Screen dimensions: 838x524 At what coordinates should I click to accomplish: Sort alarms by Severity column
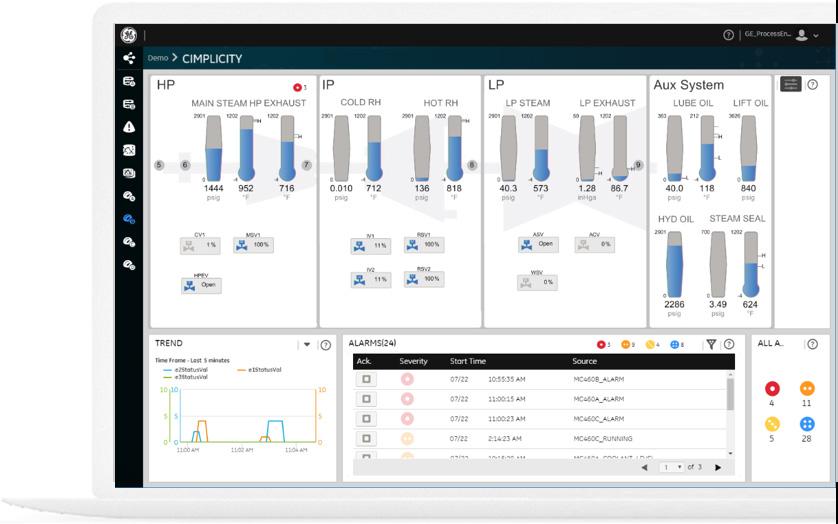click(413, 361)
